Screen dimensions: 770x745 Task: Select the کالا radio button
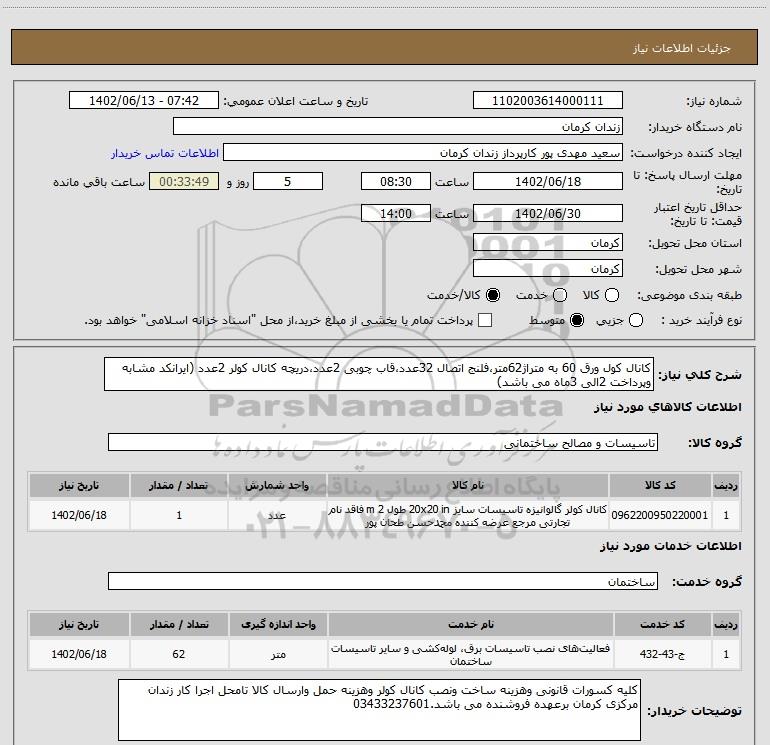pos(614,295)
